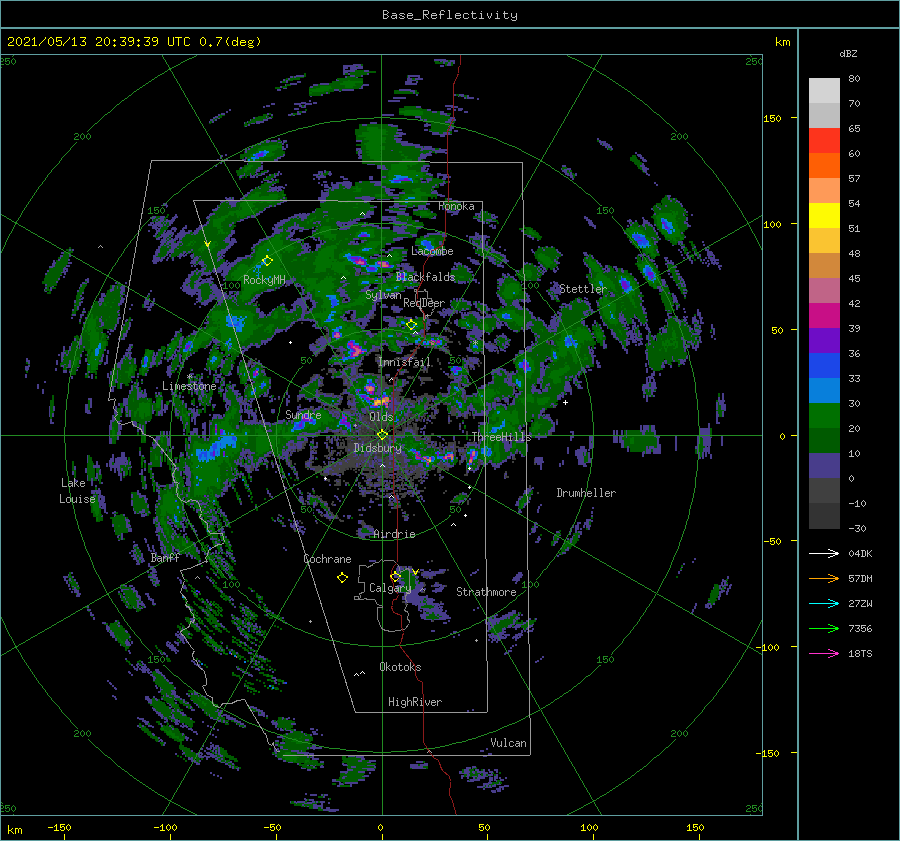
Task: Click the Cochrane city label
Action: point(327,559)
